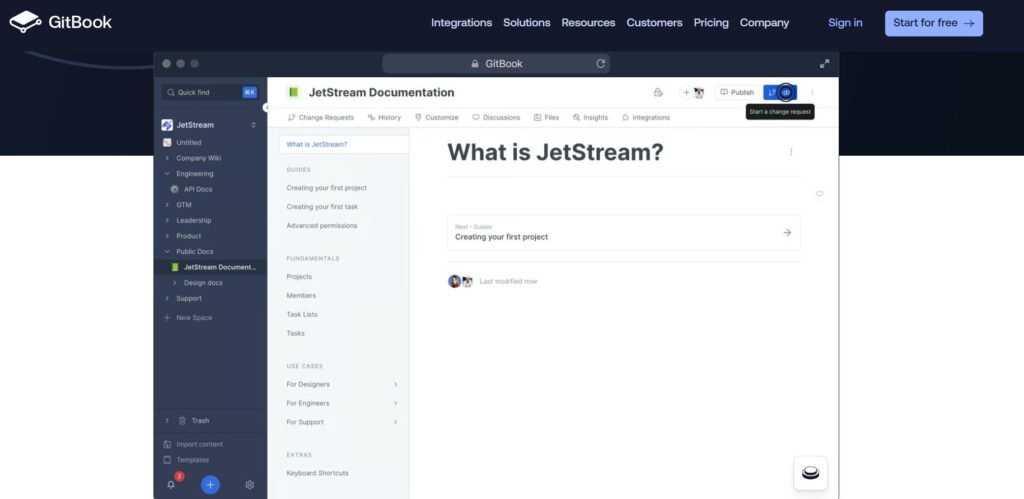The height and width of the screenshot is (499, 1024).
Task: Click the Next Creating your first project card
Action: [624, 233]
